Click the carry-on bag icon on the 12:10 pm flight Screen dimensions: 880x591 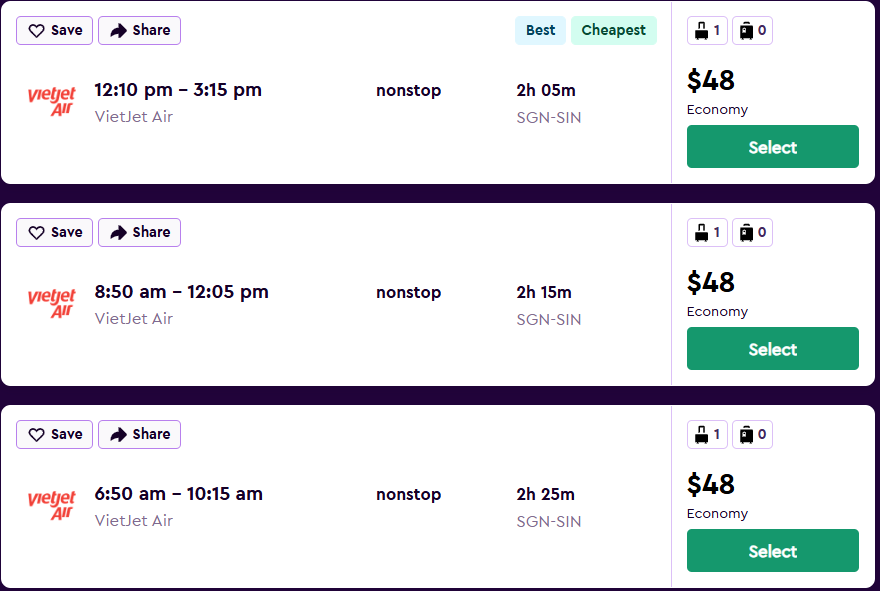pyautogui.click(x=702, y=31)
